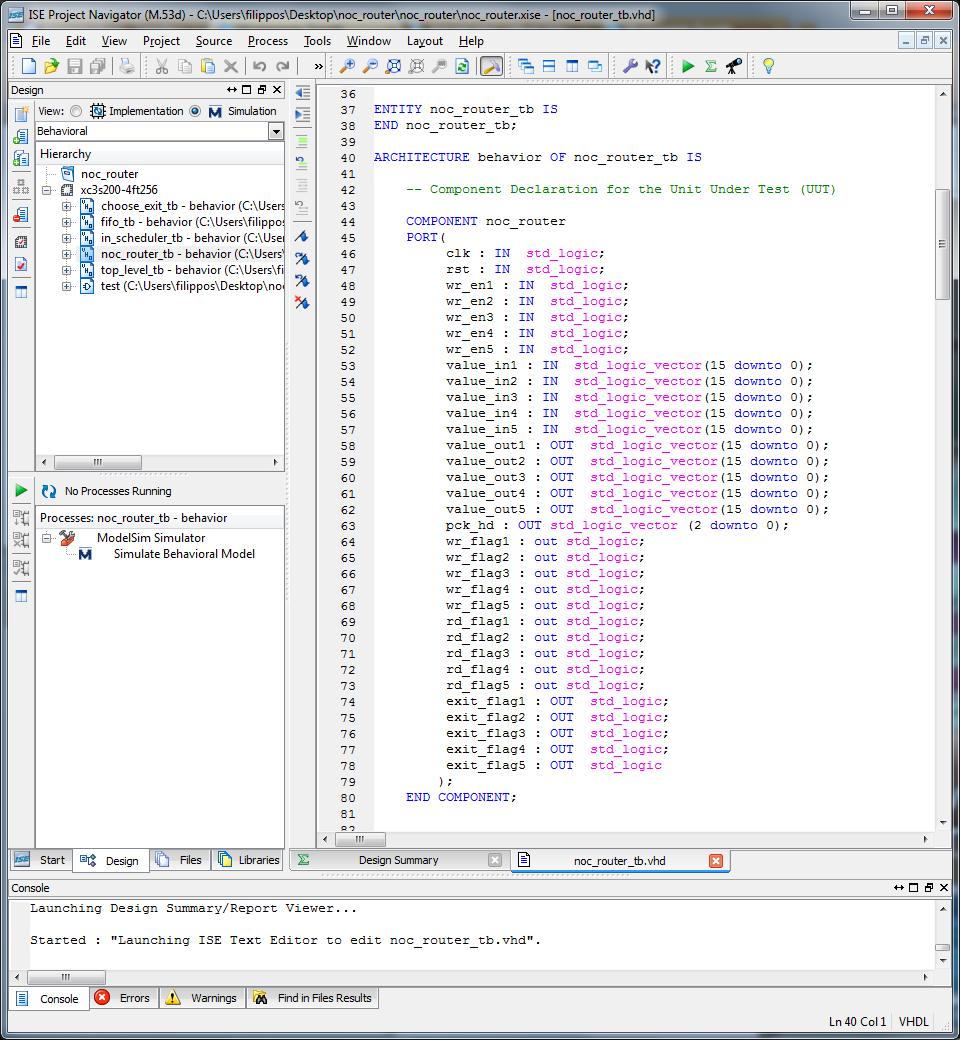Screen dimensions: 960x1040
Task: Click the editor vertical scrollbar thumb
Action: pyautogui.click(x=943, y=244)
